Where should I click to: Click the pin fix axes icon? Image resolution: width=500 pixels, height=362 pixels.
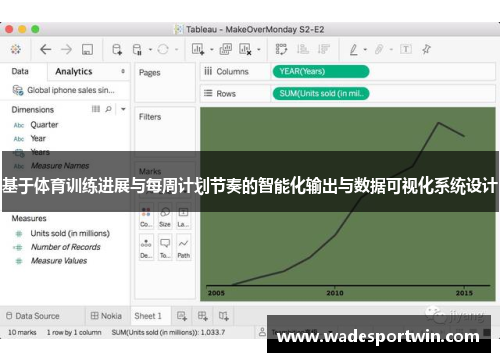click(426, 49)
